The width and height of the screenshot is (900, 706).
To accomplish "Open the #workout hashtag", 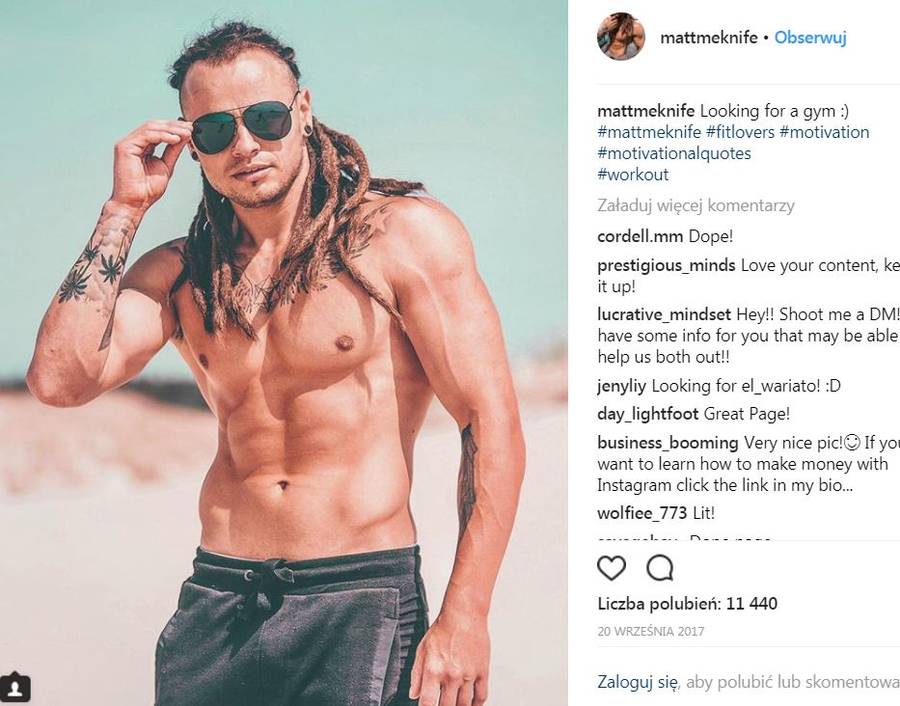I will (633, 175).
